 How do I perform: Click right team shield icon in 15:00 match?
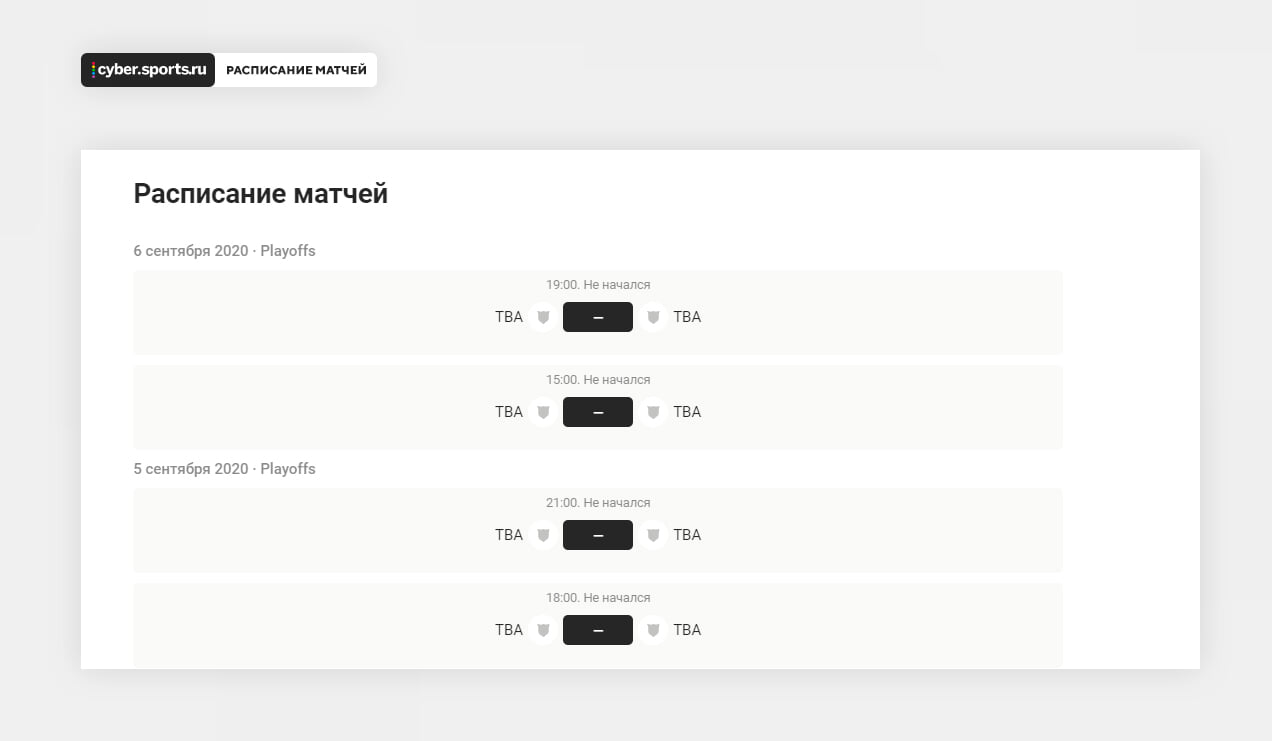[x=653, y=412]
